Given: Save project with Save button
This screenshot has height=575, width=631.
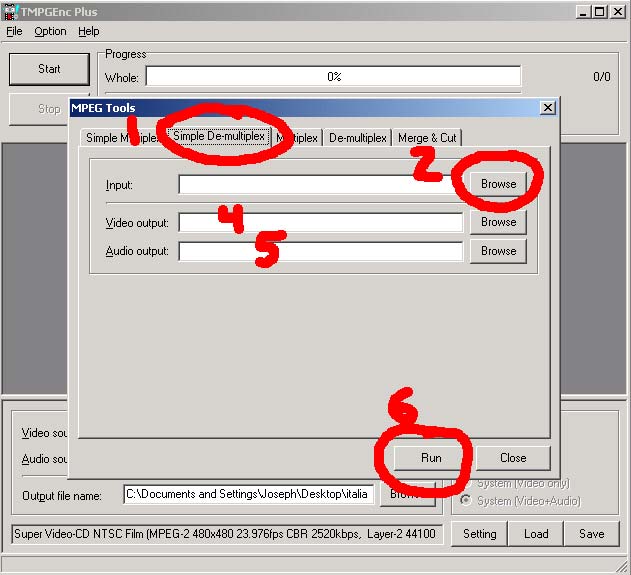Looking at the screenshot, I should (592, 534).
